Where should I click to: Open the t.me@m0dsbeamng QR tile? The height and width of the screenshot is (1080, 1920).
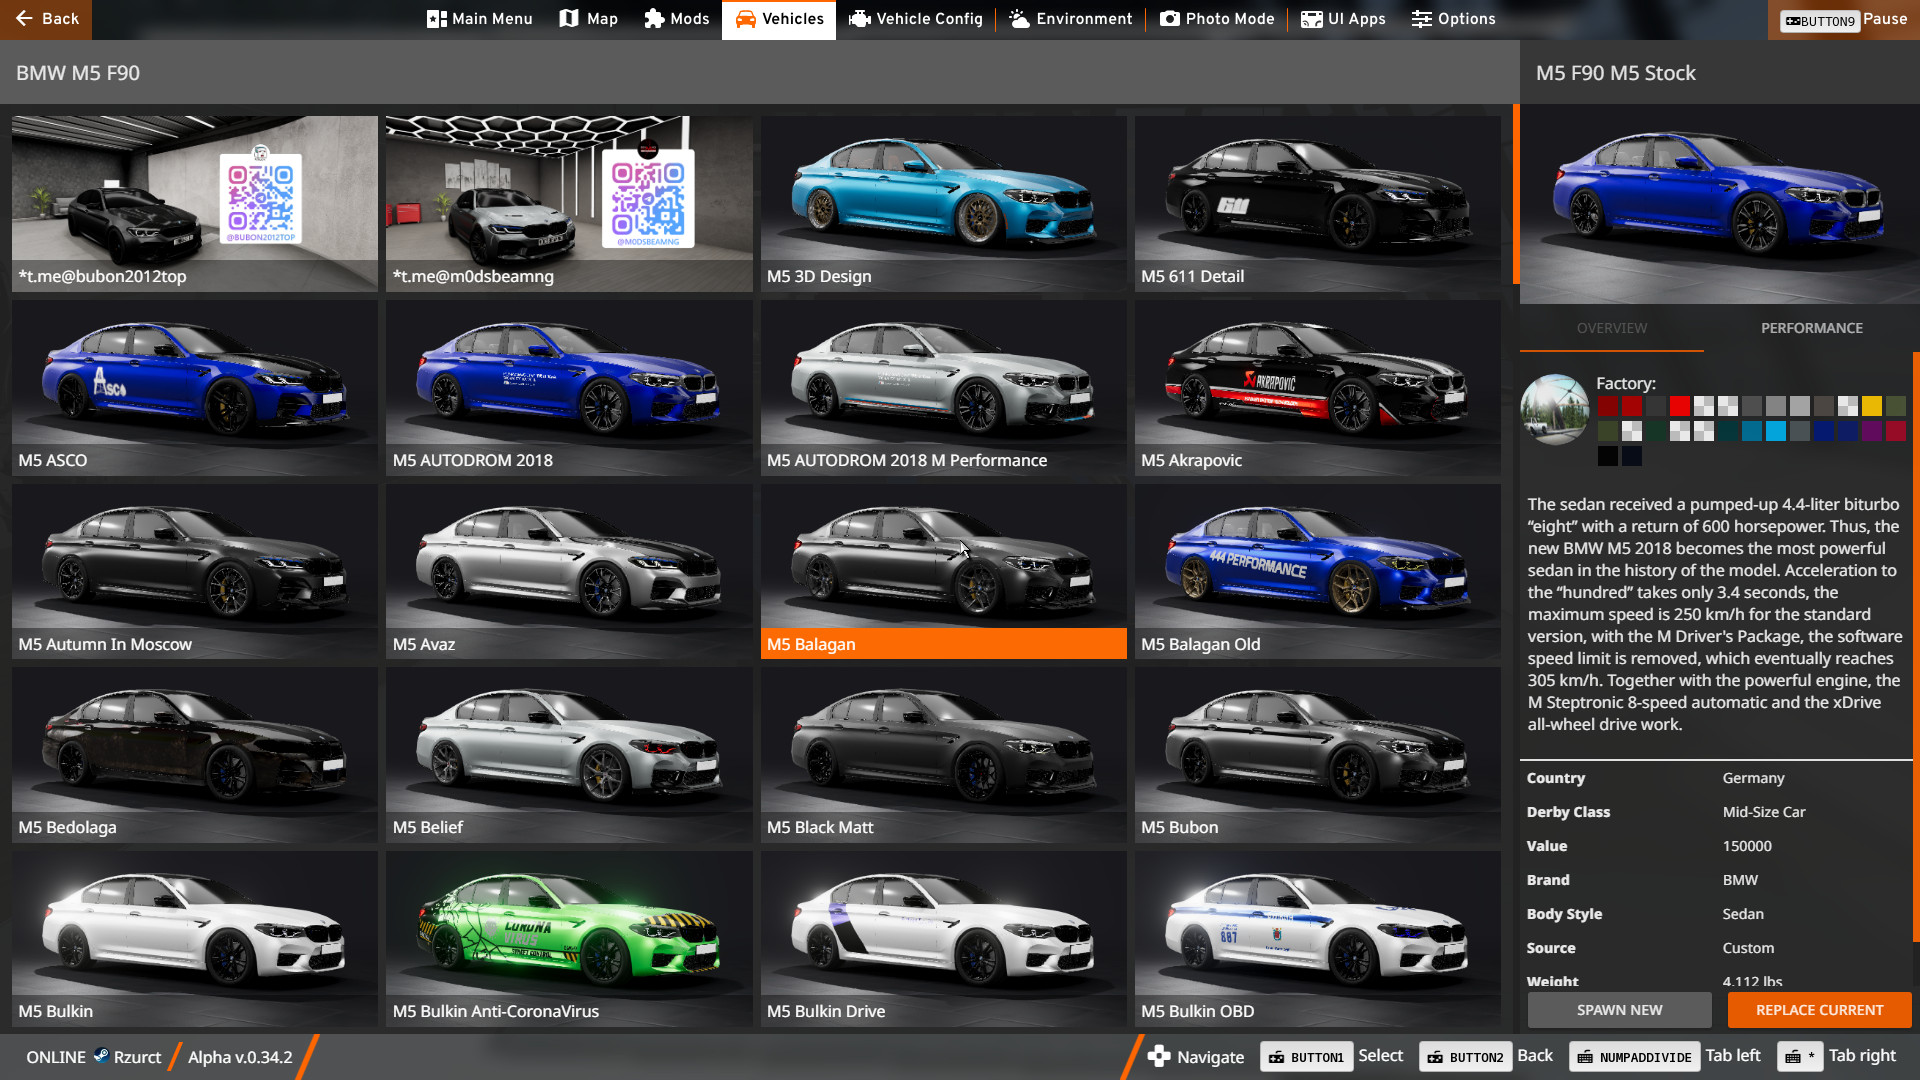point(569,204)
